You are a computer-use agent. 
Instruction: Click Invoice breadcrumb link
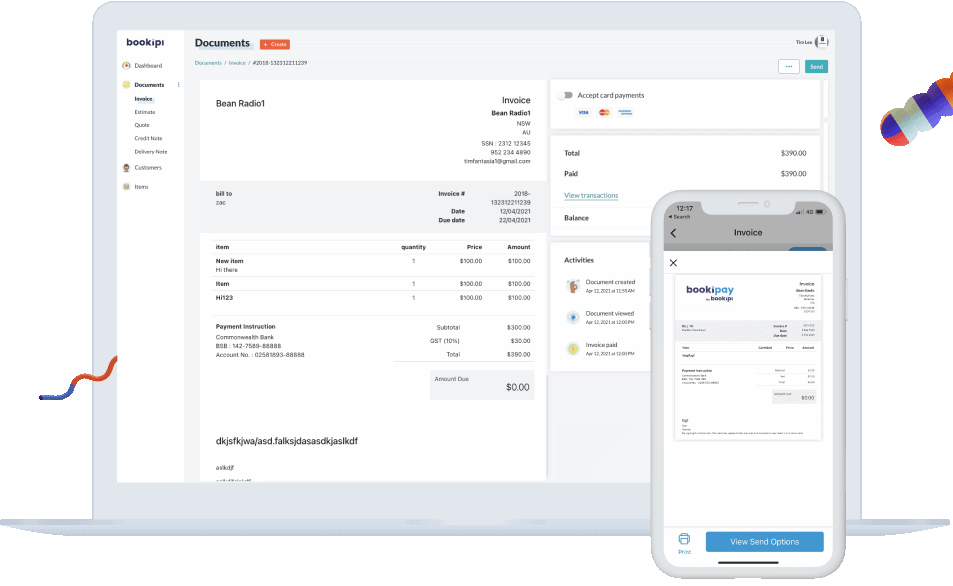tap(237, 63)
